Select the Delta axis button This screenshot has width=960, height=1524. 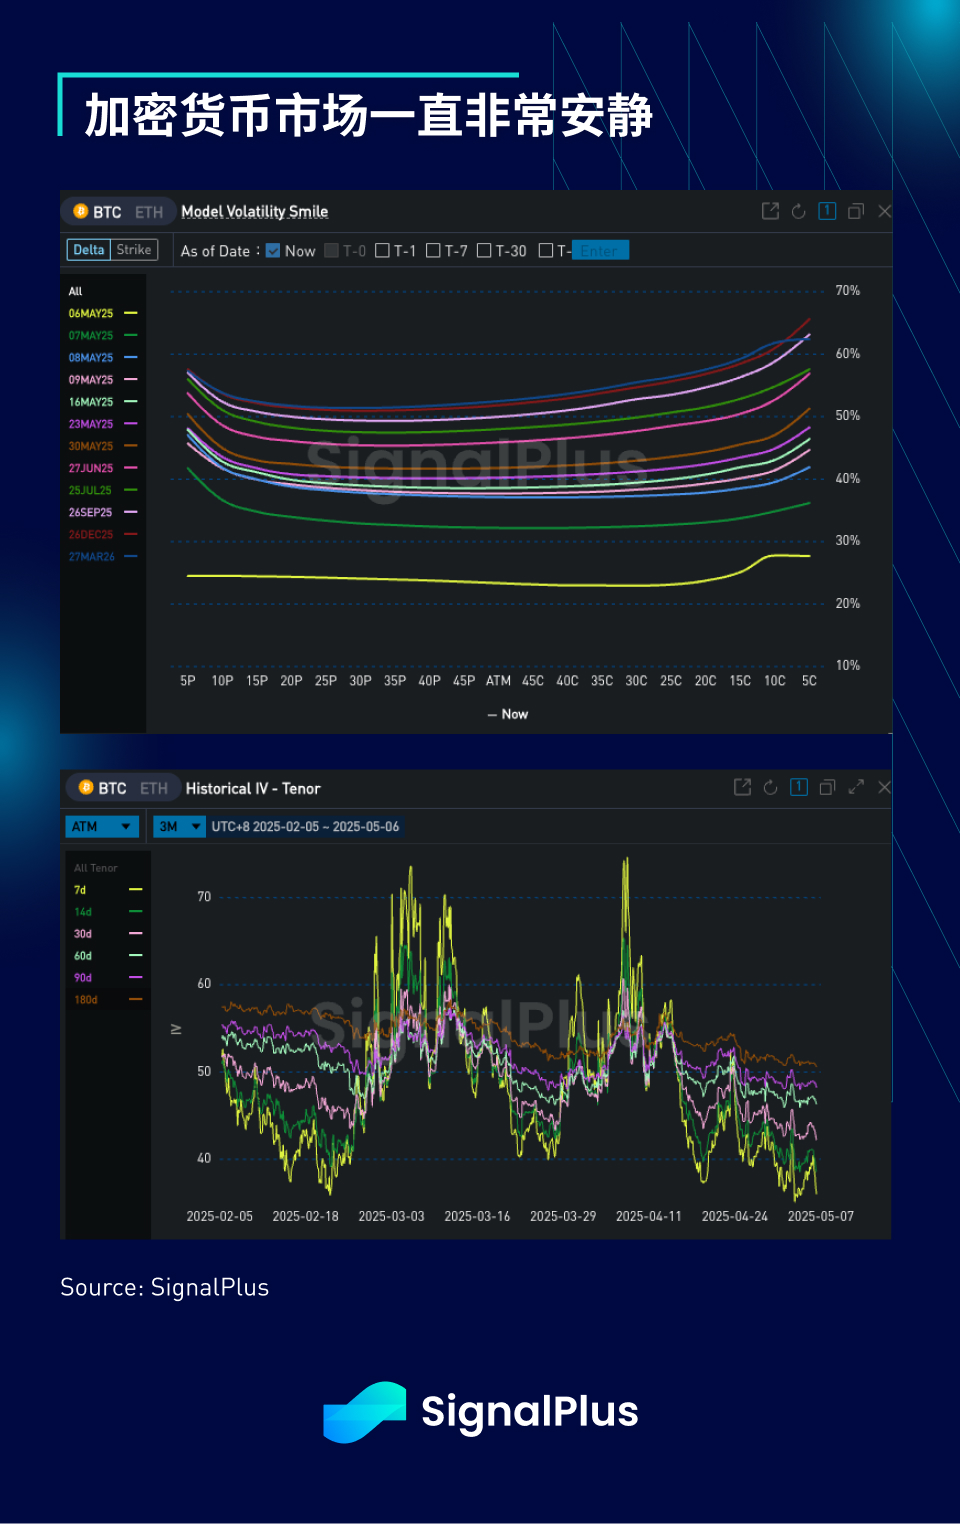(89, 250)
